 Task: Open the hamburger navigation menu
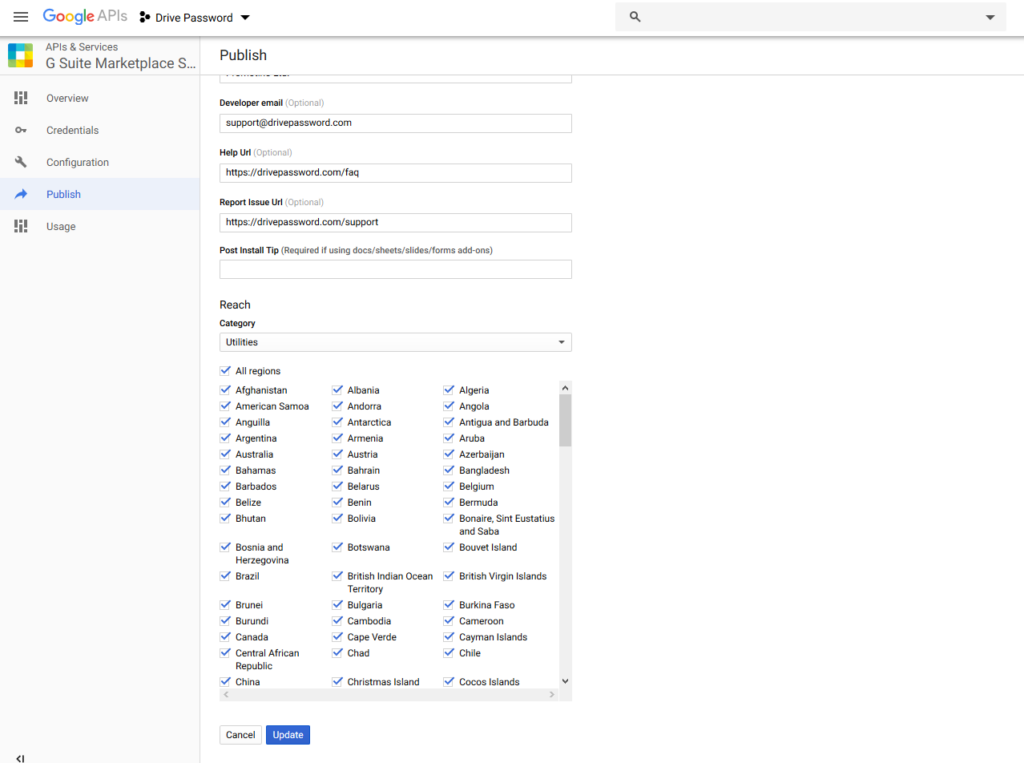click(x=21, y=17)
